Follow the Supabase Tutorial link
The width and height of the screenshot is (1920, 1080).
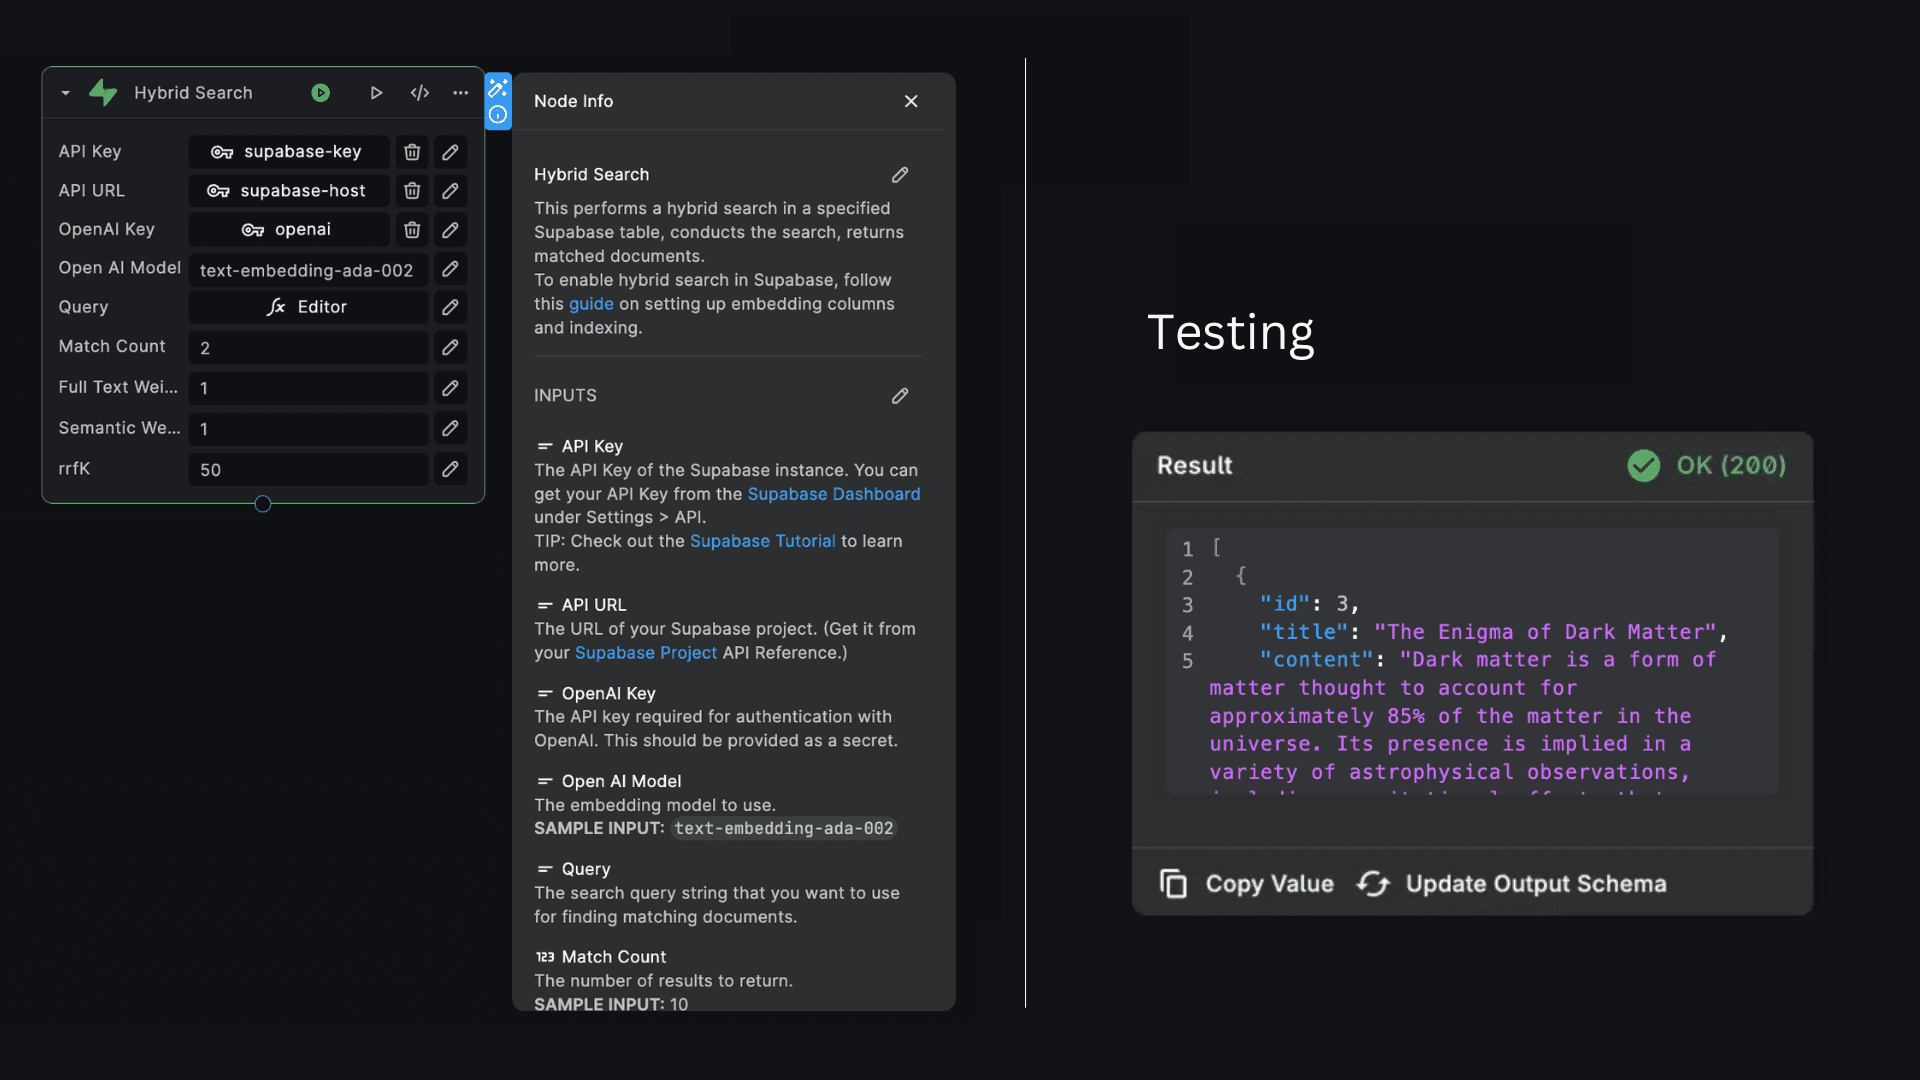(762, 541)
